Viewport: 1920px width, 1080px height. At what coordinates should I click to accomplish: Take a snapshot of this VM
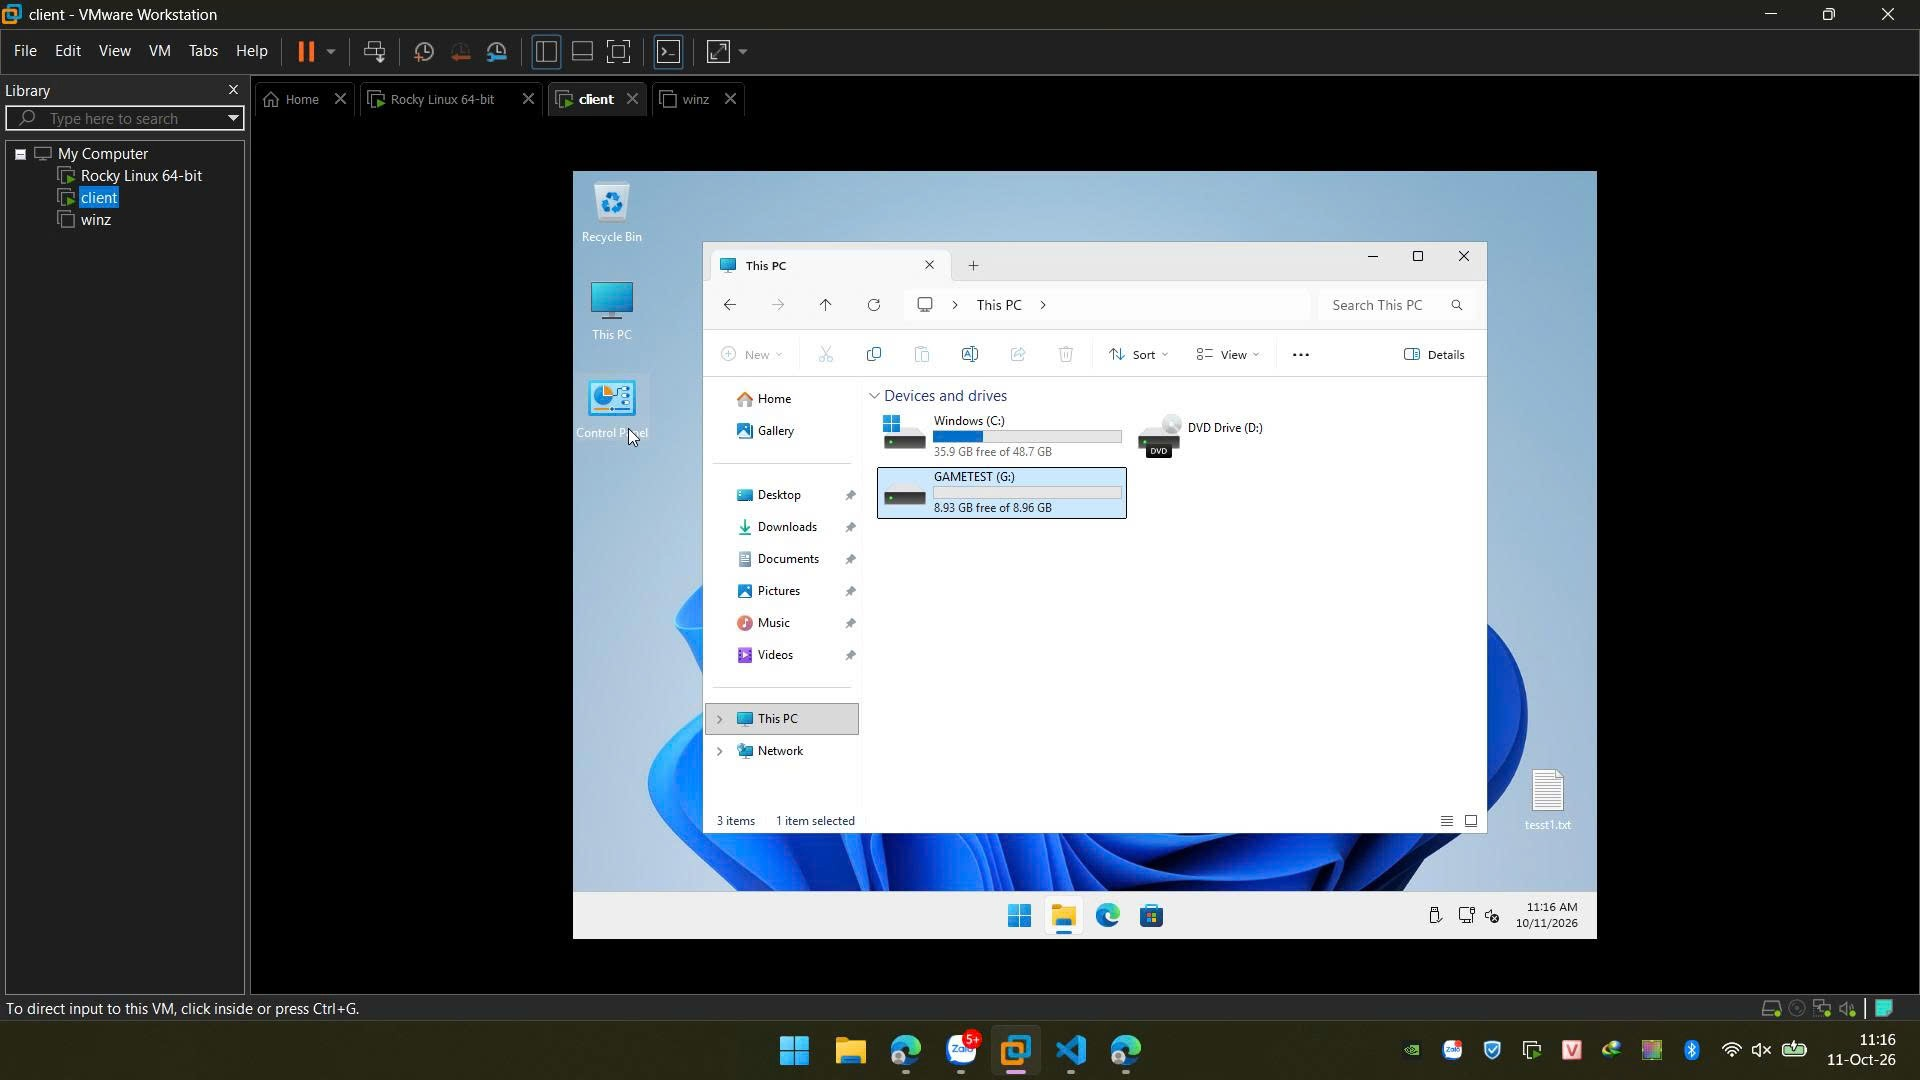pyautogui.click(x=424, y=51)
